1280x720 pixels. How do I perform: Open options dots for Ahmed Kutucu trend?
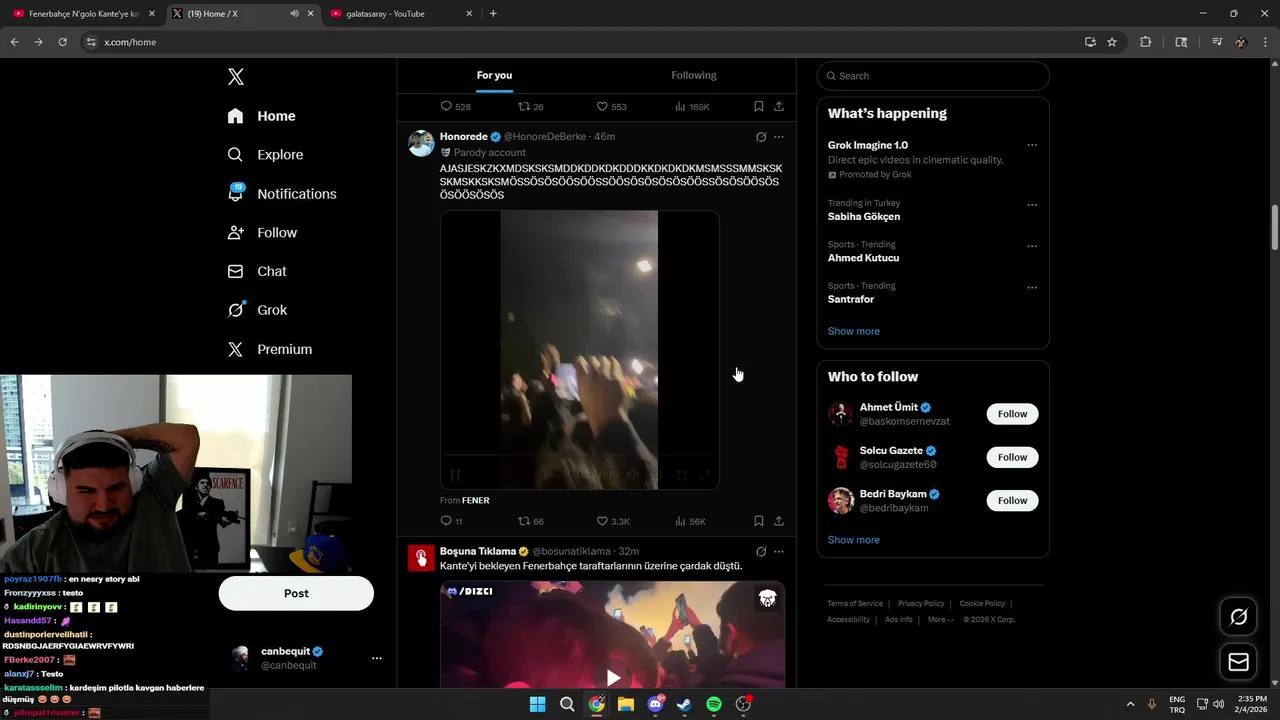(x=1032, y=247)
